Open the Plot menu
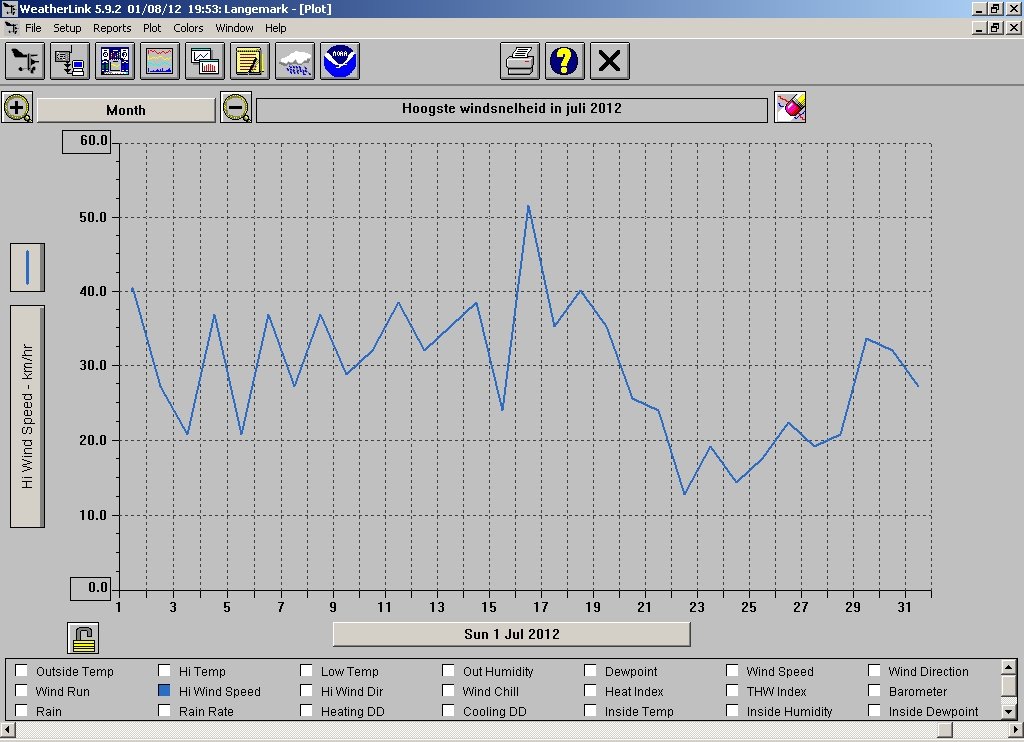Image resolution: width=1024 pixels, height=742 pixels. pyautogui.click(x=152, y=28)
